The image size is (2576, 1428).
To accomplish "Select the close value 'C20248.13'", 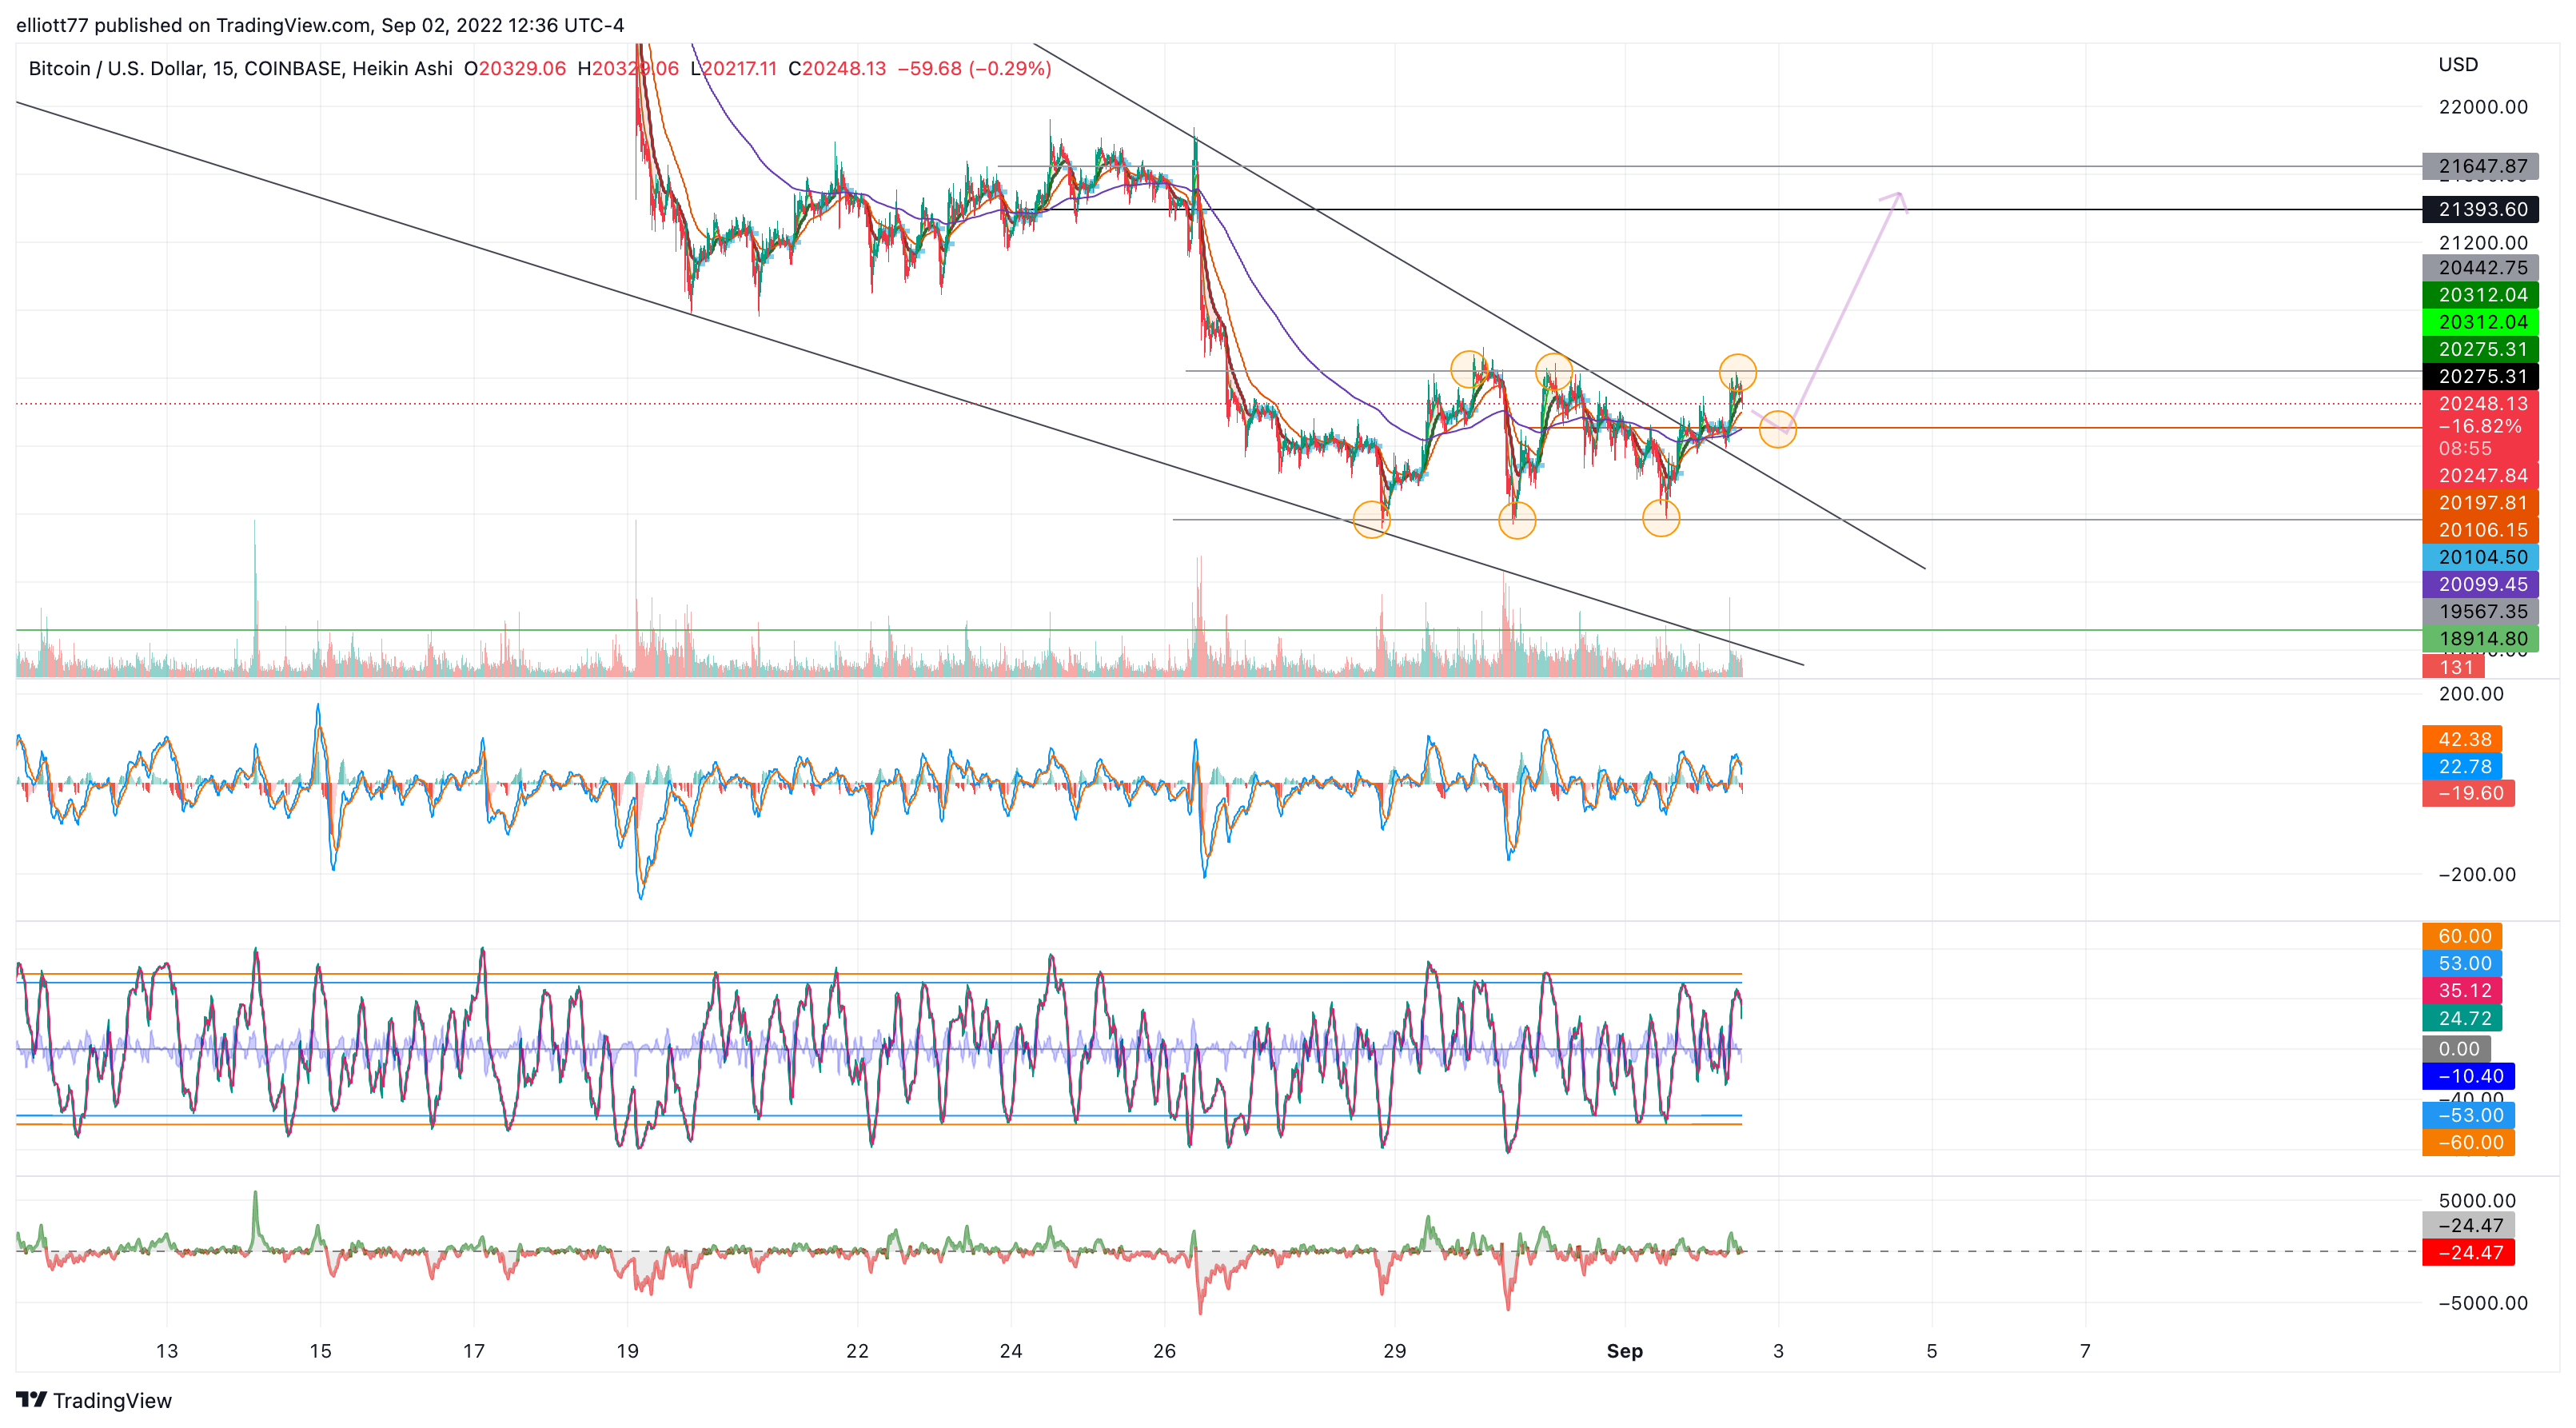I will tap(837, 68).
